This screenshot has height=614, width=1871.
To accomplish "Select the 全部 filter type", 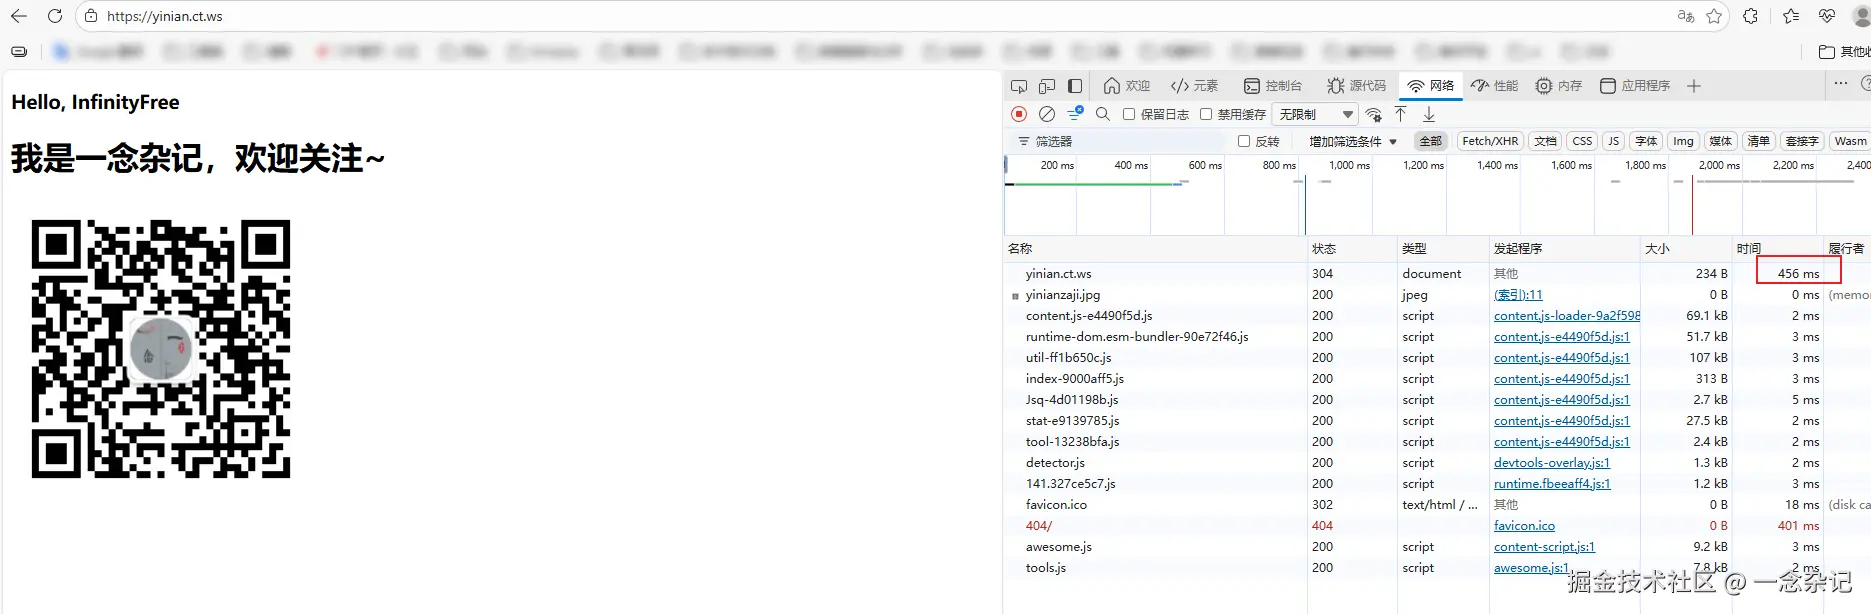I will 1431,141.
